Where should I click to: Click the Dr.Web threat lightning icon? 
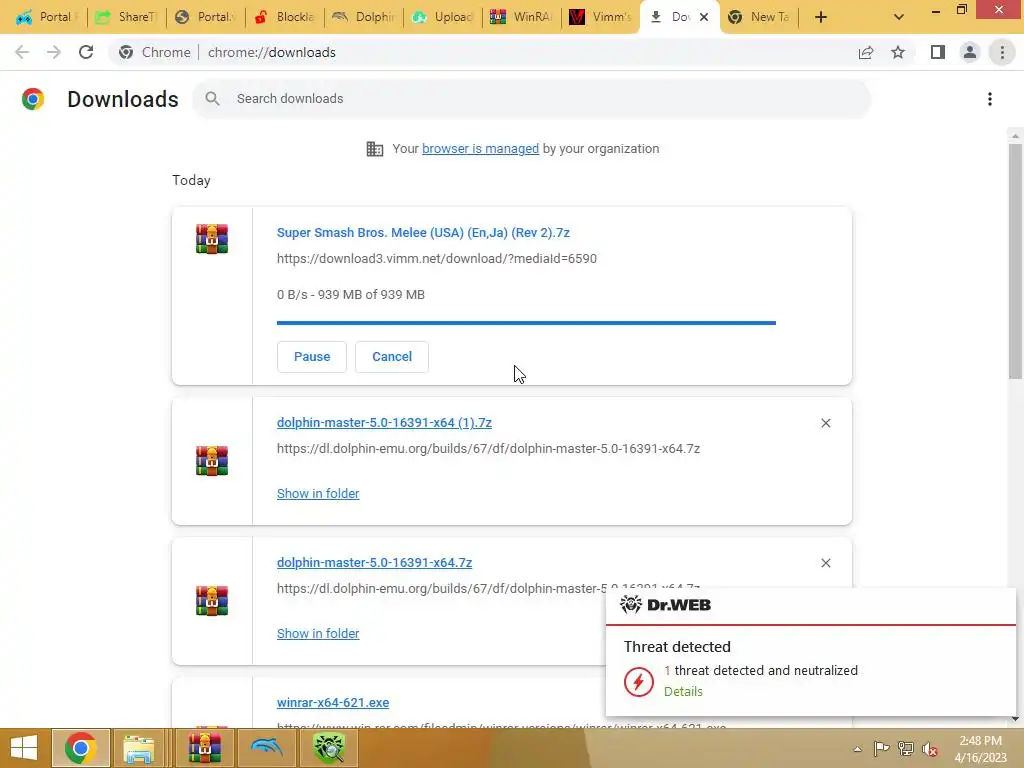639,682
